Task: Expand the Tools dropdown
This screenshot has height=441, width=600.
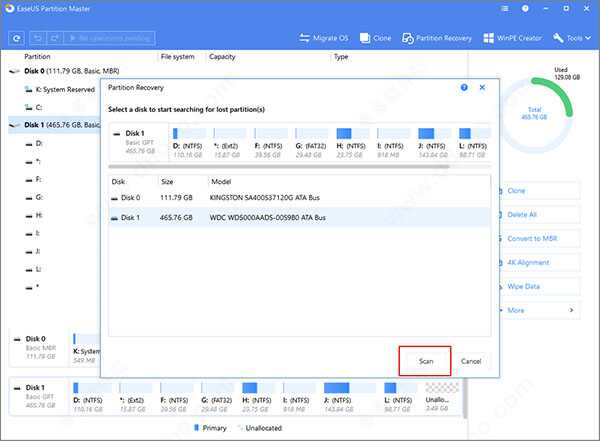Action: click(572, 38)
